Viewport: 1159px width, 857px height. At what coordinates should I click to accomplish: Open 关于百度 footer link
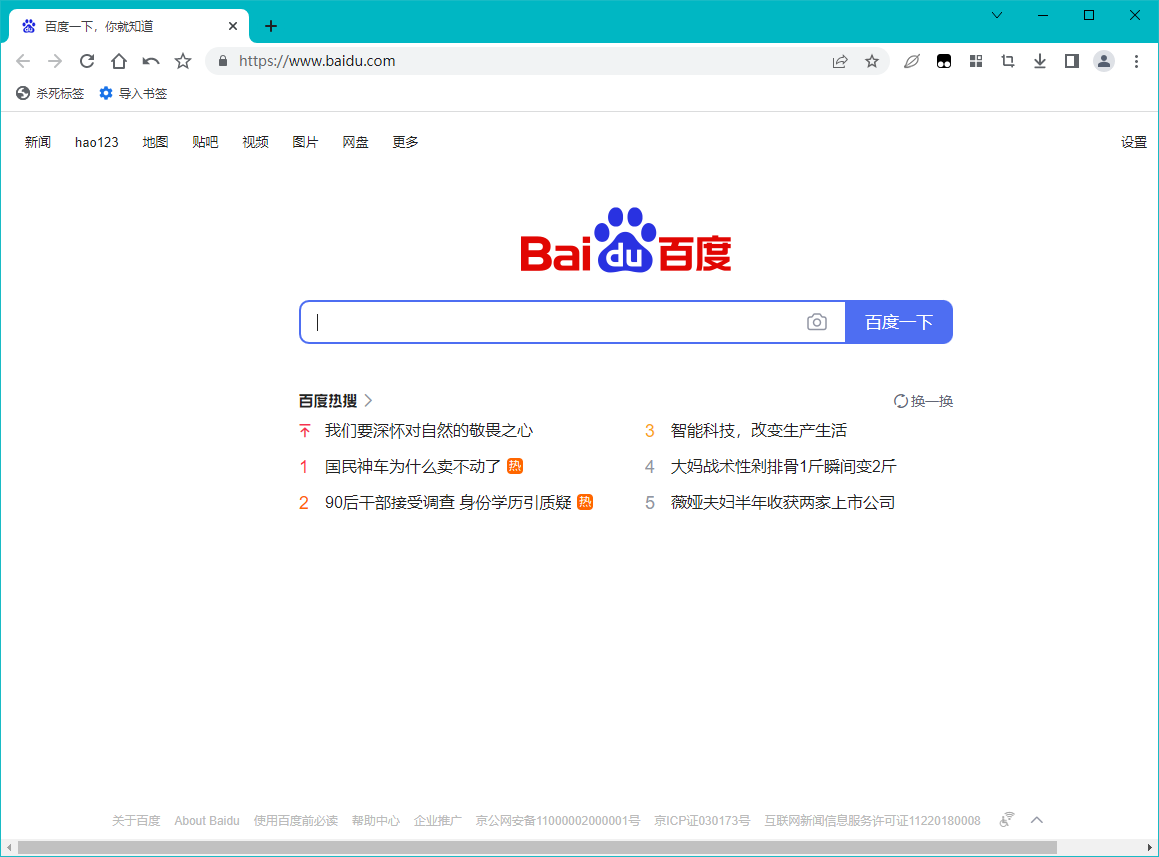136,821
